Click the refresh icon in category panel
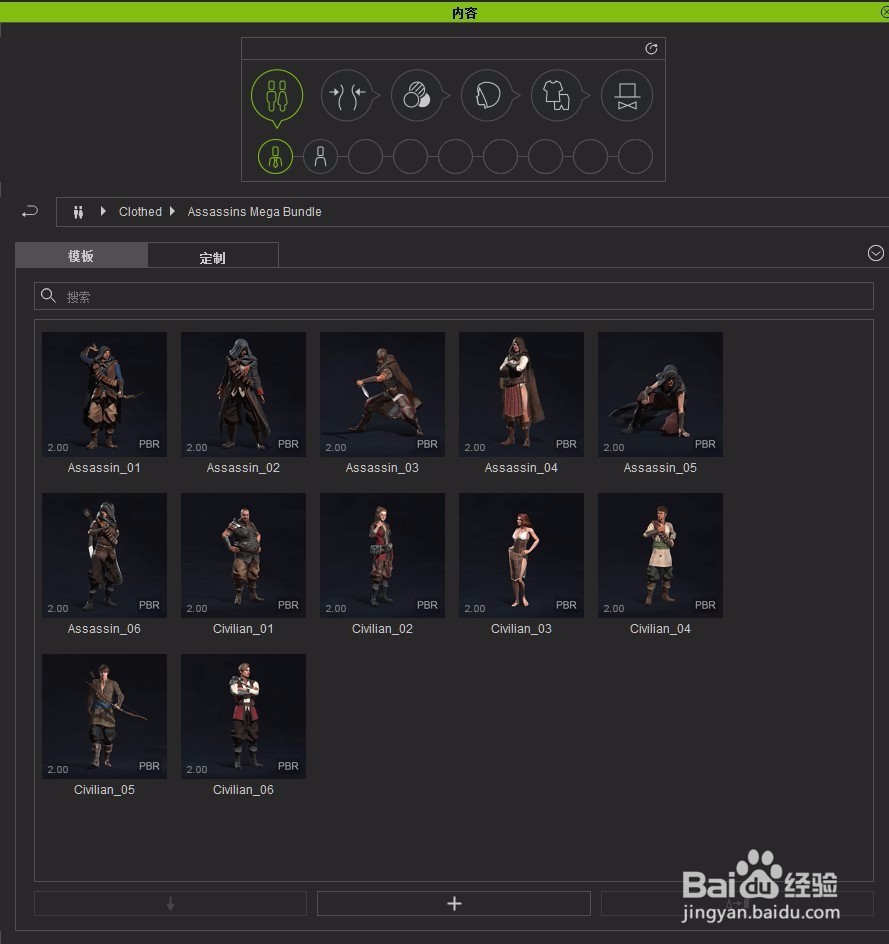889x944 pixels. coord(651,49)
